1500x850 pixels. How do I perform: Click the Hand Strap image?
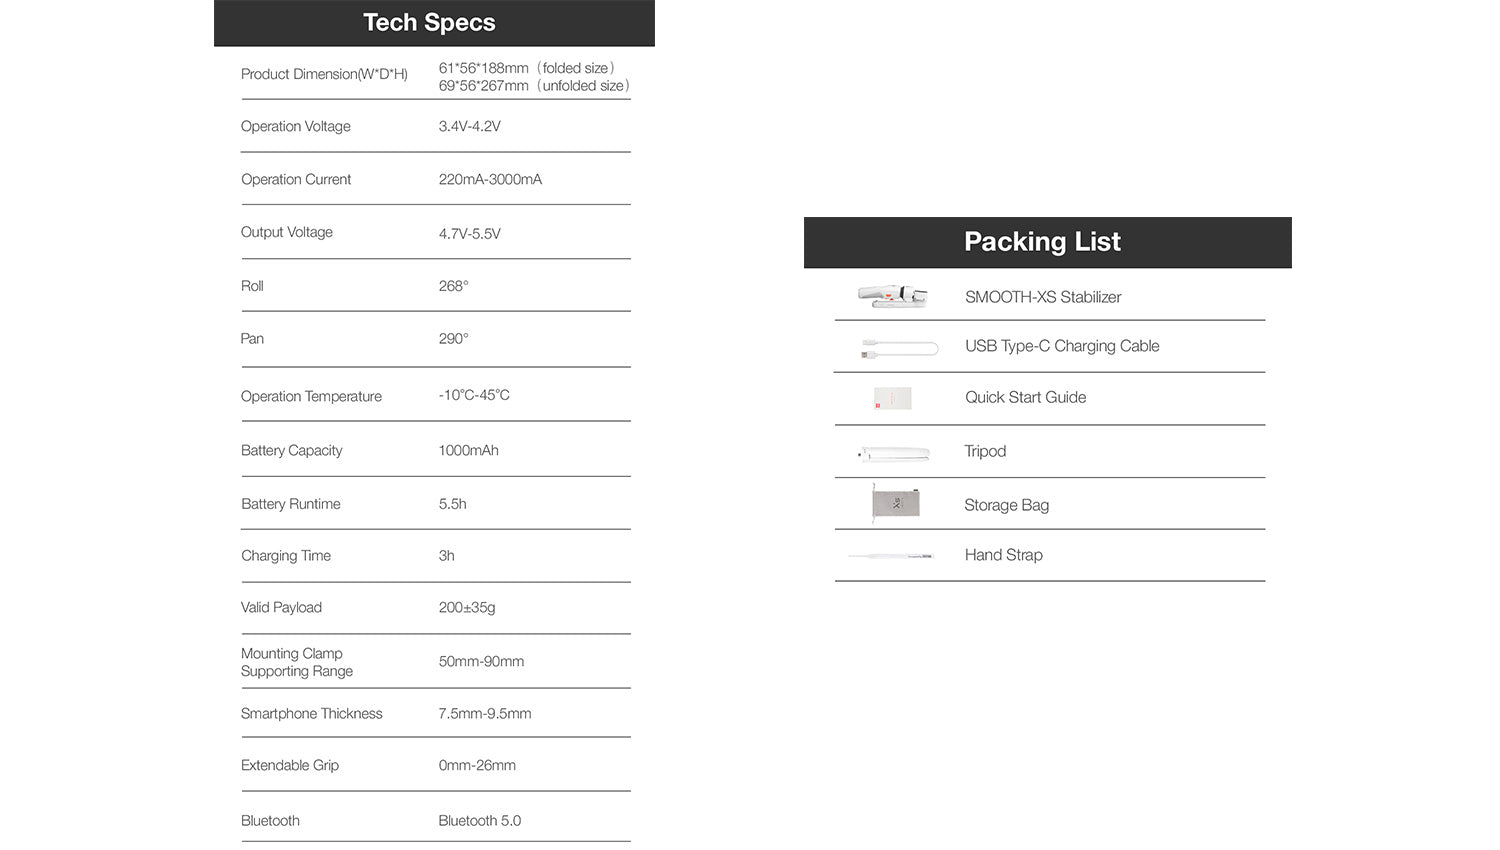tap(890, 555)
